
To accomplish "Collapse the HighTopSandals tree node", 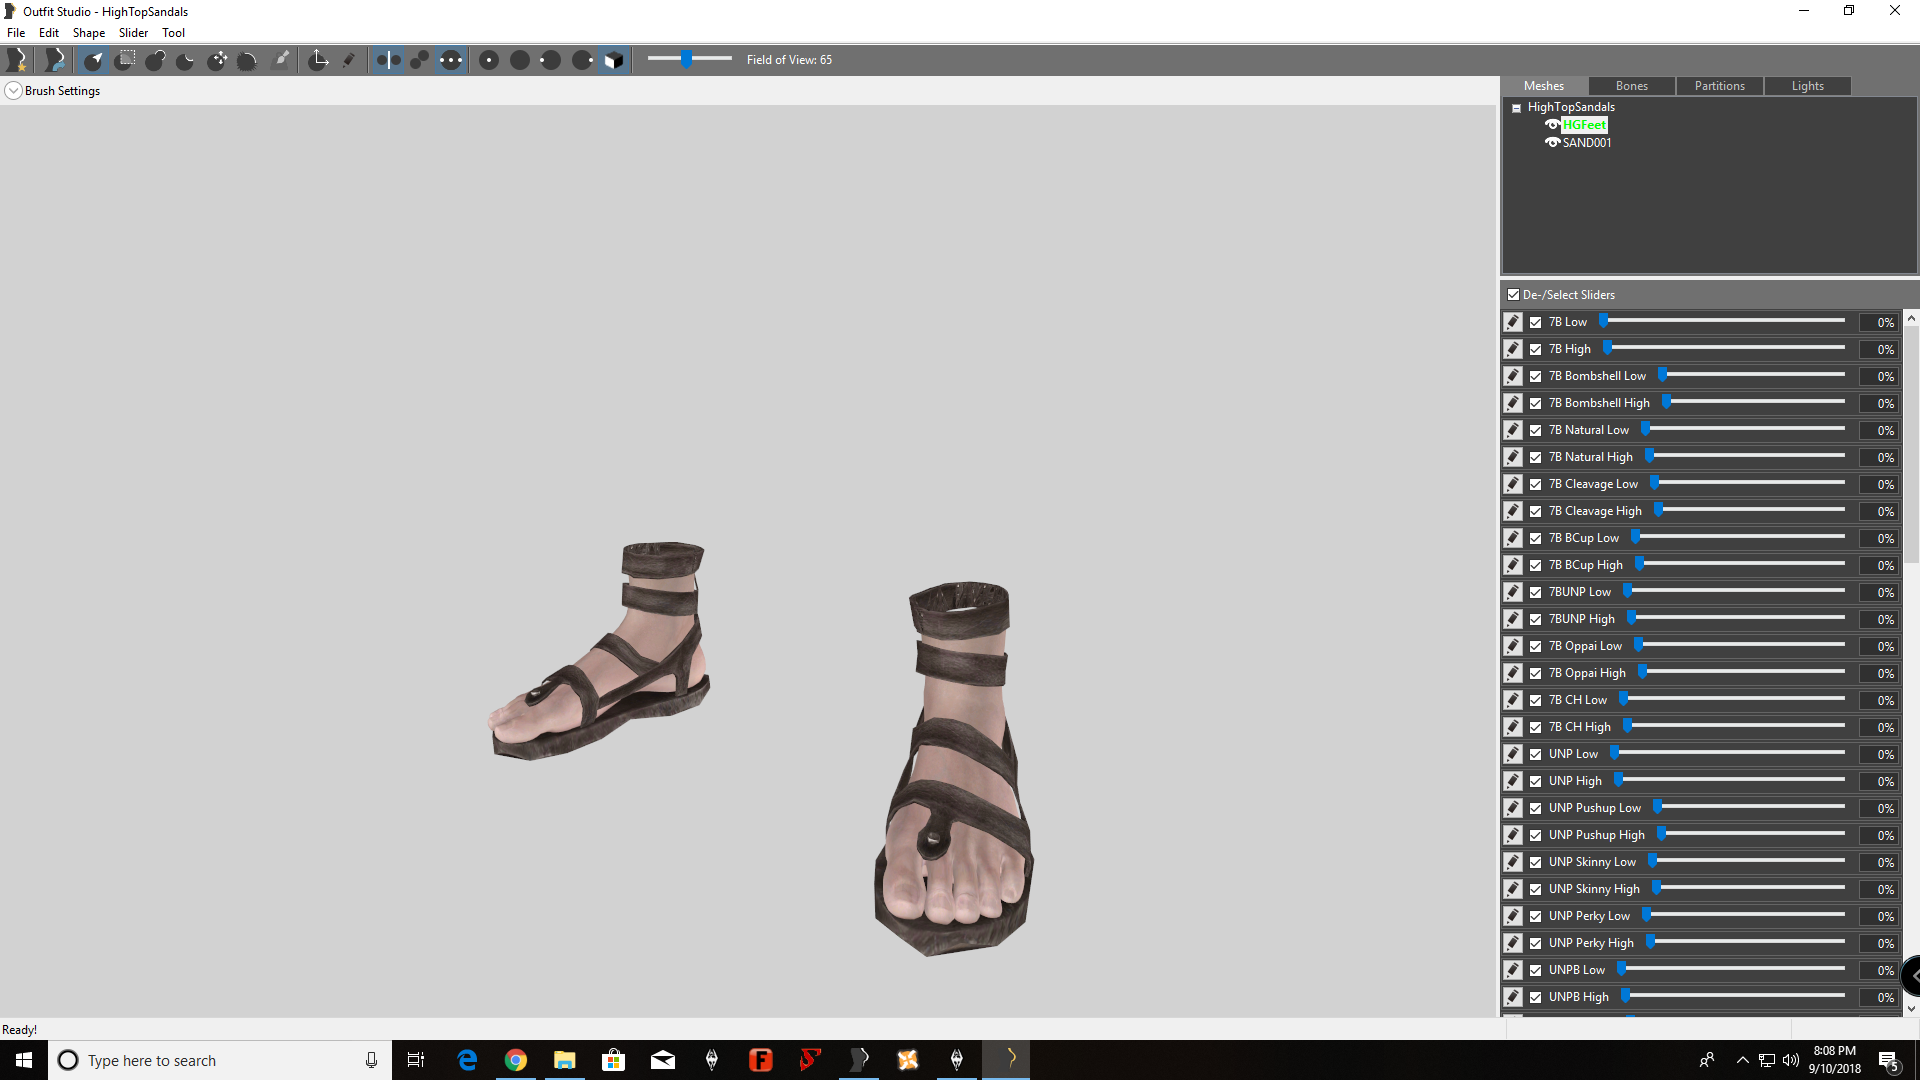I will click(x=1516, y=106).
